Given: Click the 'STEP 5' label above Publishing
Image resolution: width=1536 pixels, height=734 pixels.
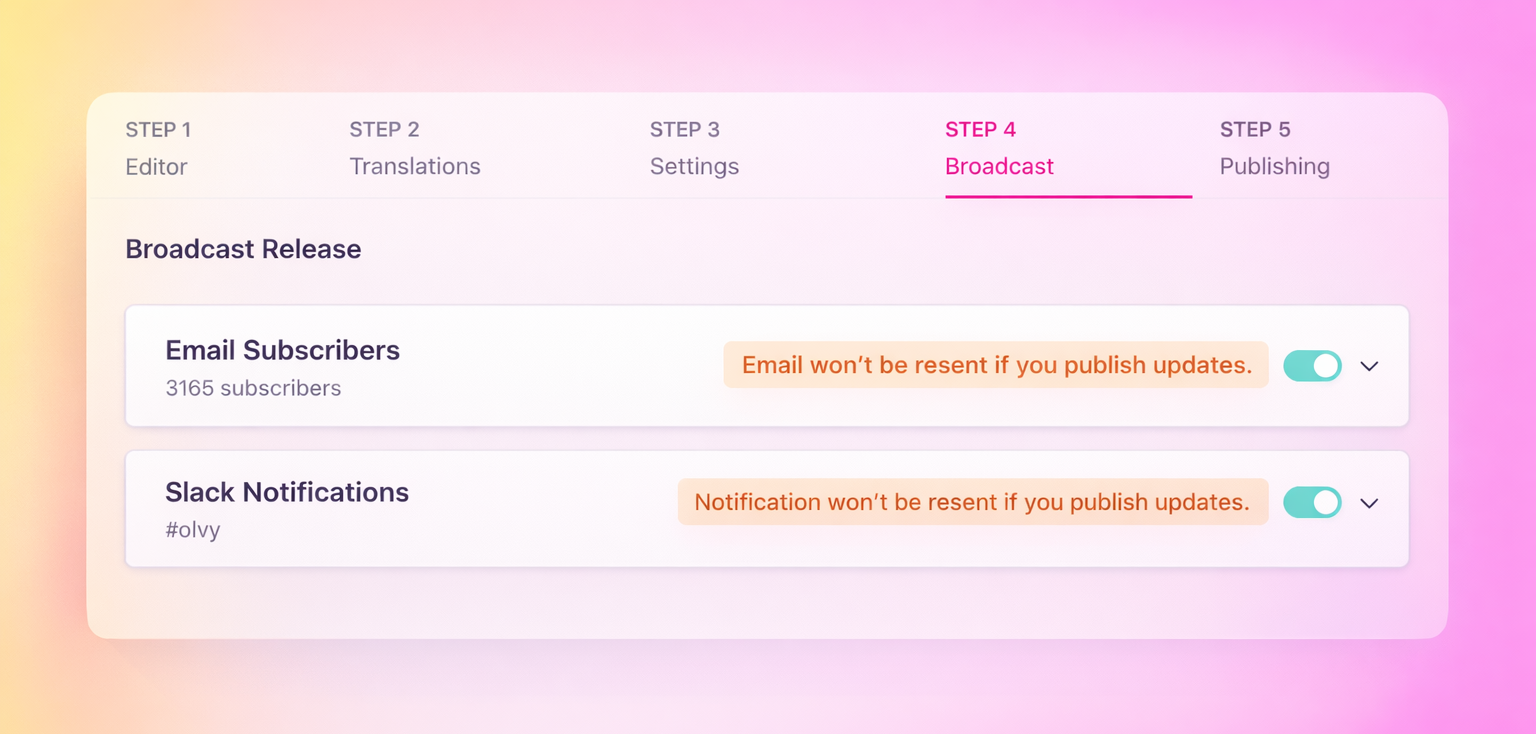Looking at the screenshot, I should 1254,129.
